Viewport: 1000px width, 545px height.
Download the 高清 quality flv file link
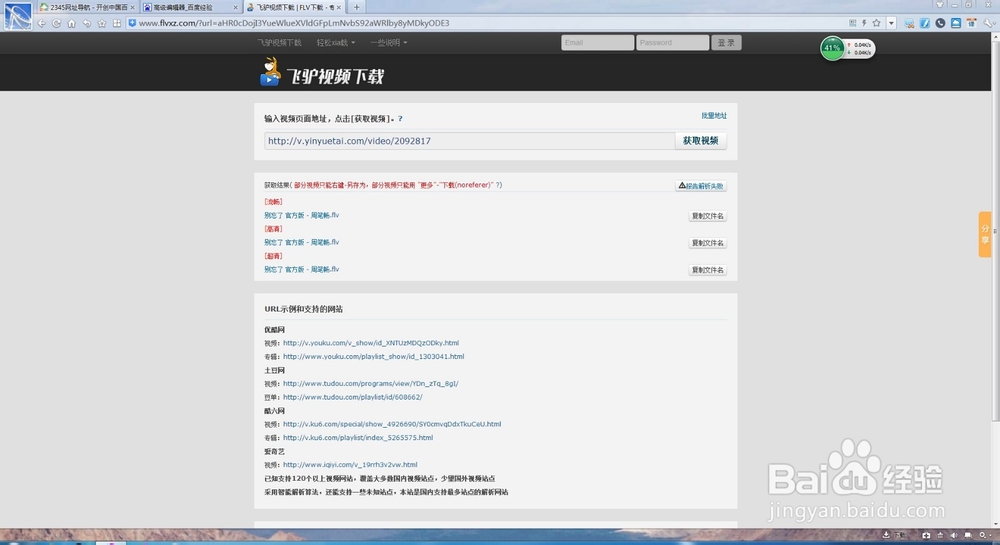coord(302,242)
